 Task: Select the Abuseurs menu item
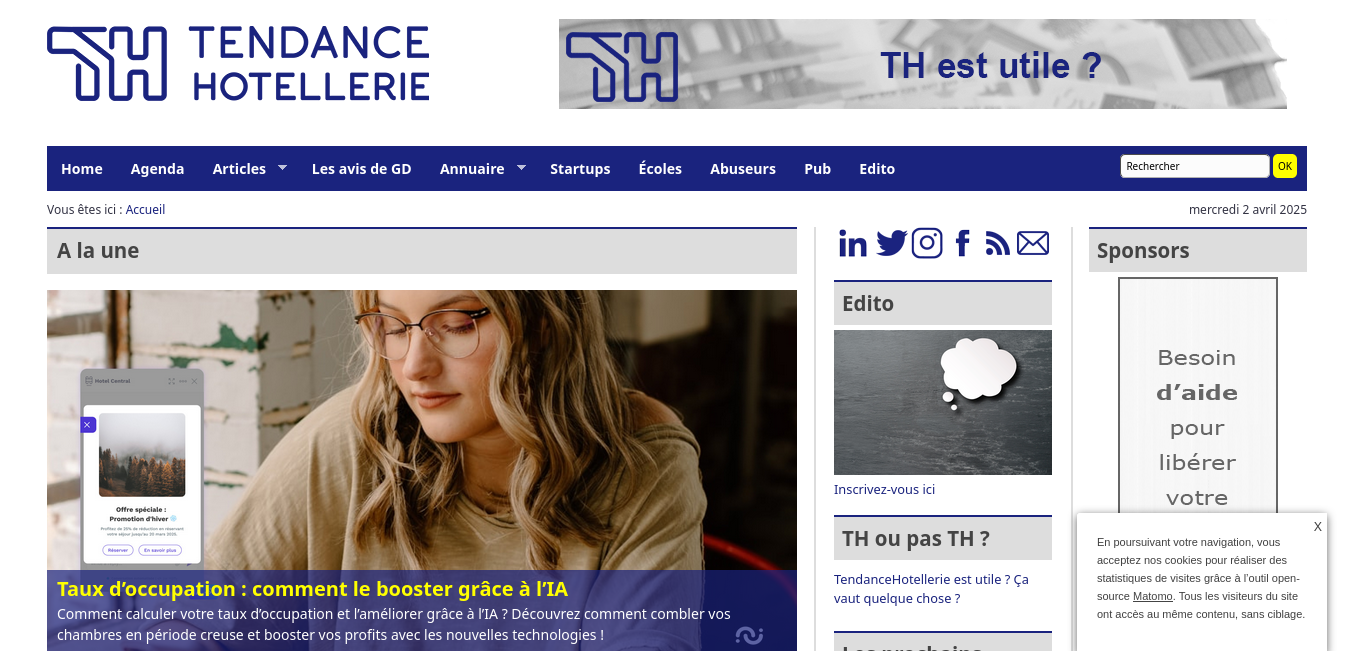[743, 169]
